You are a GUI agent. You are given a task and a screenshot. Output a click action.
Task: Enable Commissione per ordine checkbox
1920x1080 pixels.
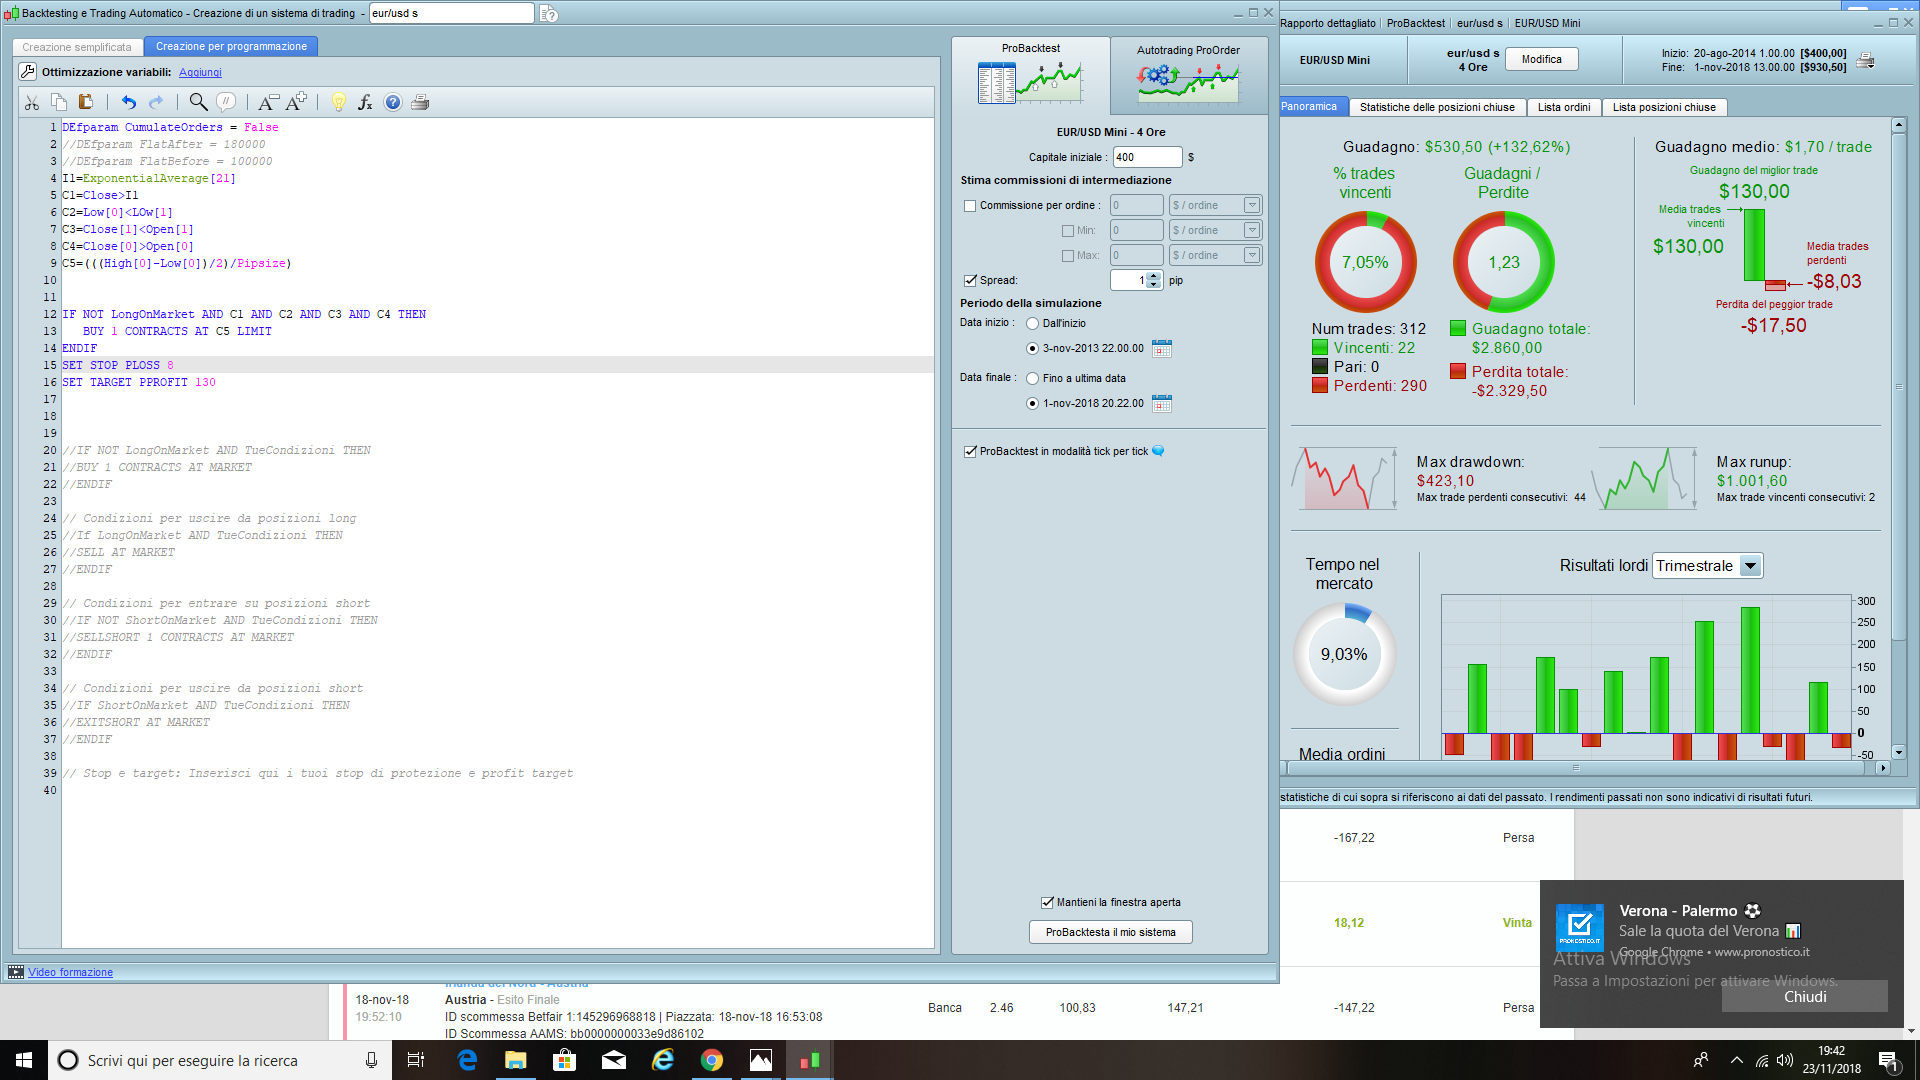970,206
